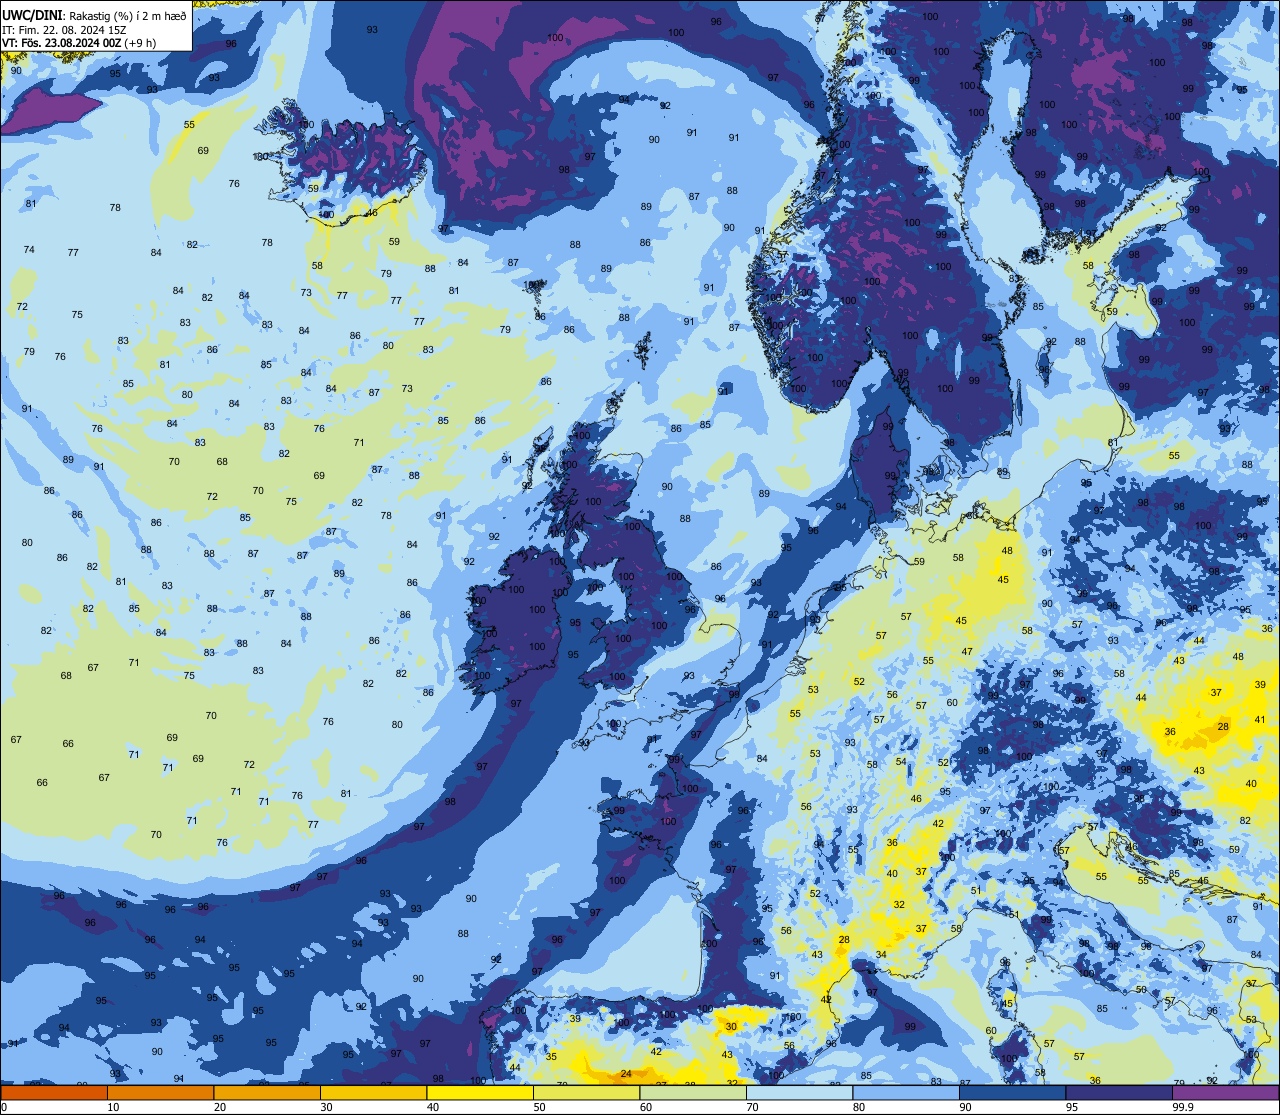
Task: Click the 20–30 amber legend swatch
Action: pyautogui.click(x=266, y=1093)
